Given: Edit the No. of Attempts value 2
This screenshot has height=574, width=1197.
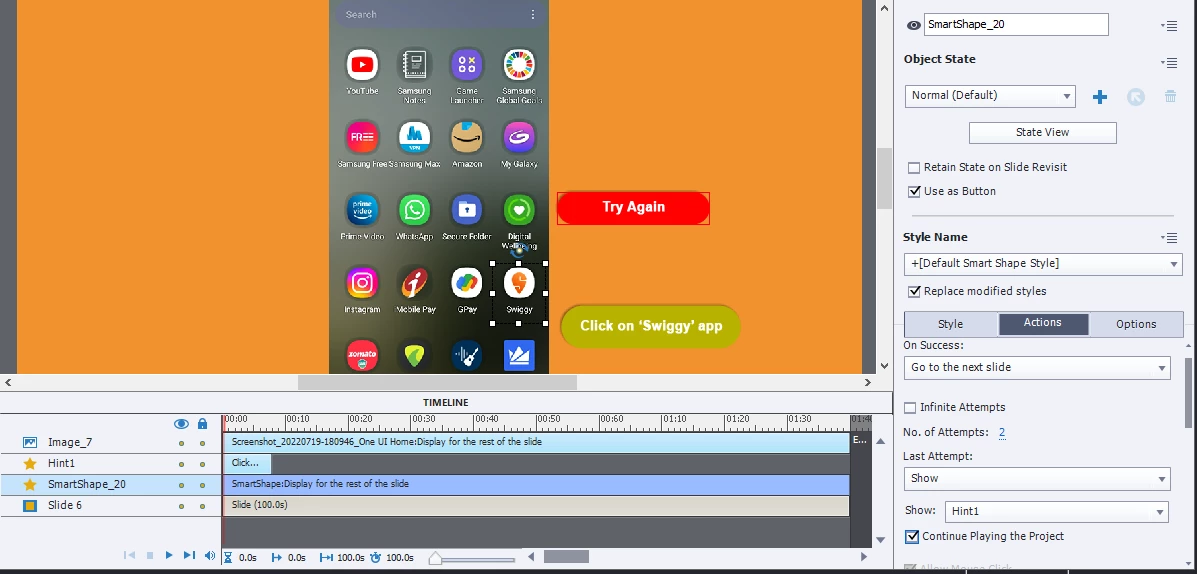Looking at the screenshot, I should pos(1002,433).
